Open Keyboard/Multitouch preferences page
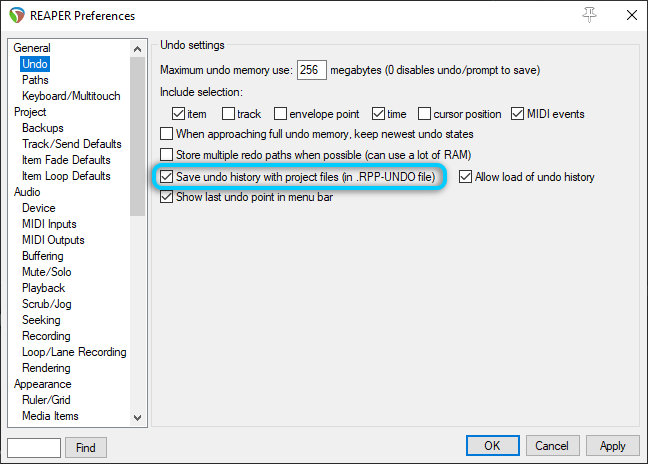This screenshot has height=464, width=648. [71, 96]
